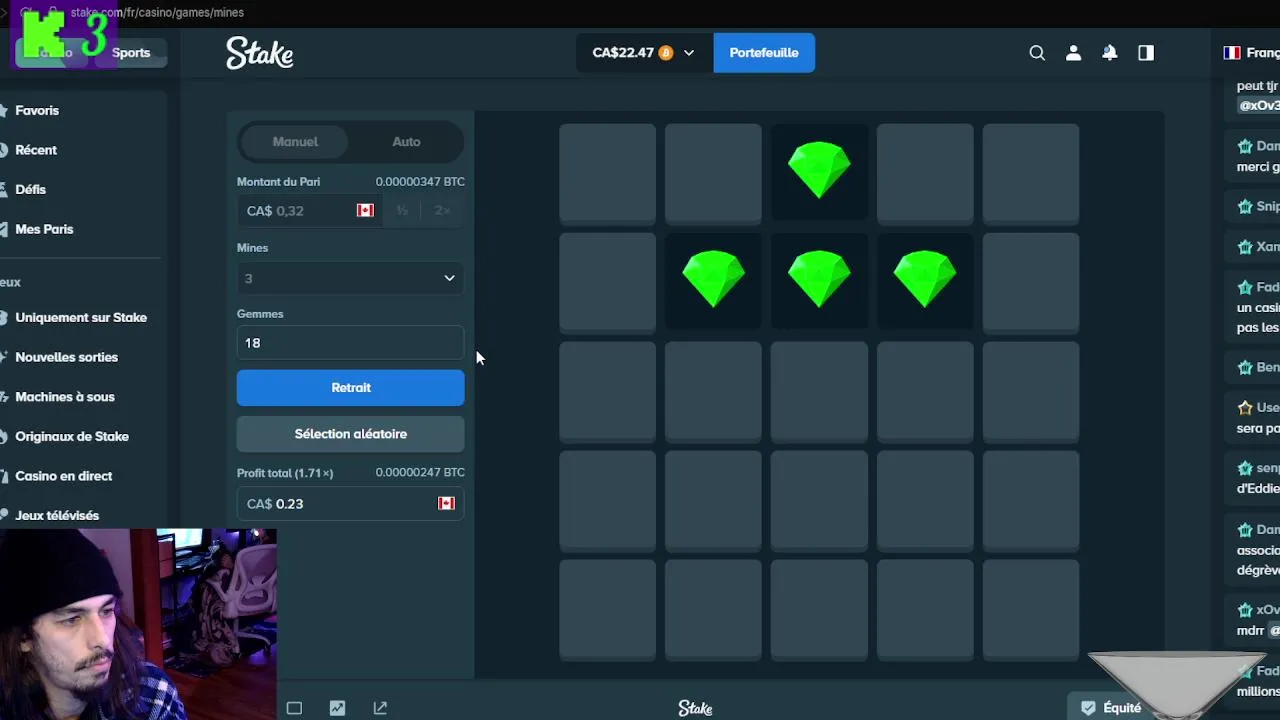Switch to the Sports tab
Screen dimensions: 1280x720
(x=131, y=53)
